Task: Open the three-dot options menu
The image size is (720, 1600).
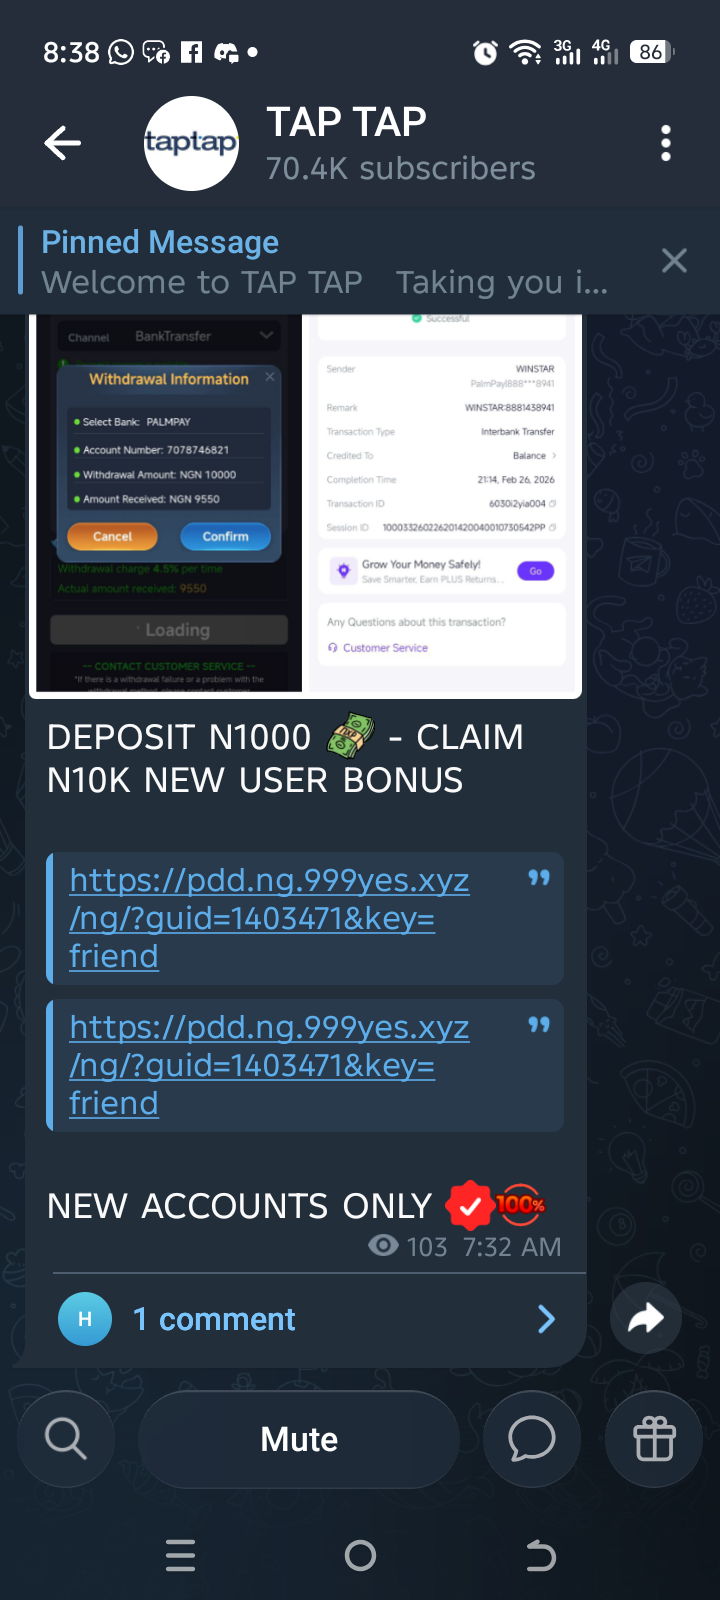Action: (666, 143)
